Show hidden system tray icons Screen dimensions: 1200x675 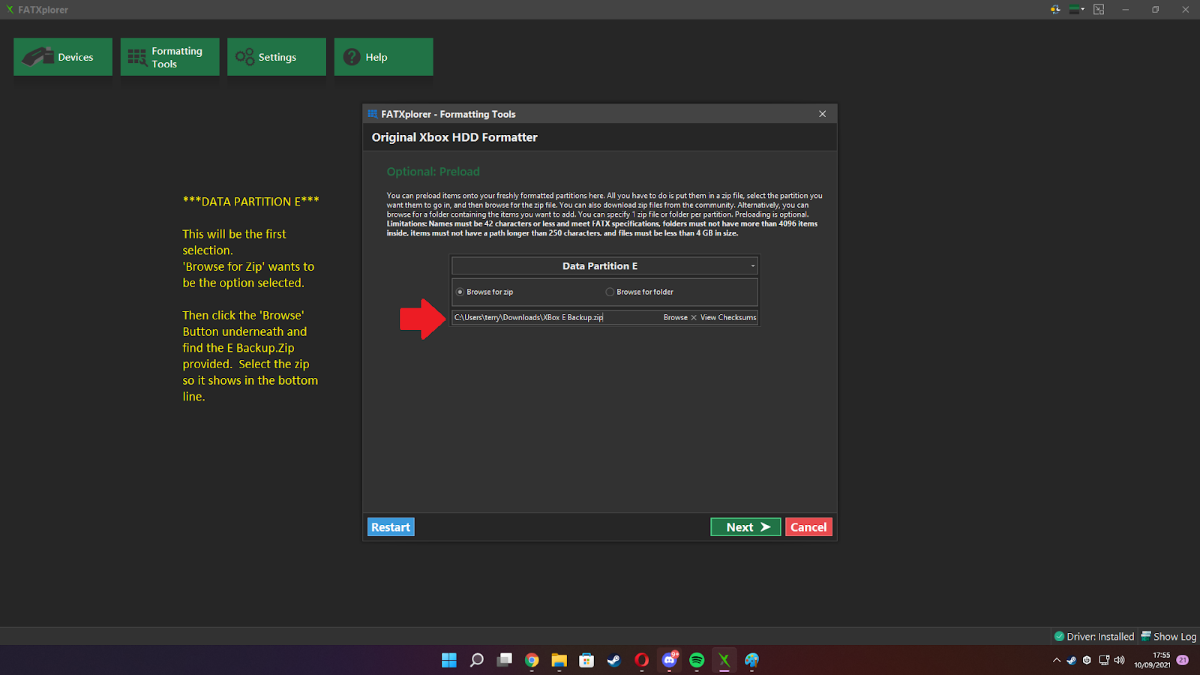[1056, 660]
